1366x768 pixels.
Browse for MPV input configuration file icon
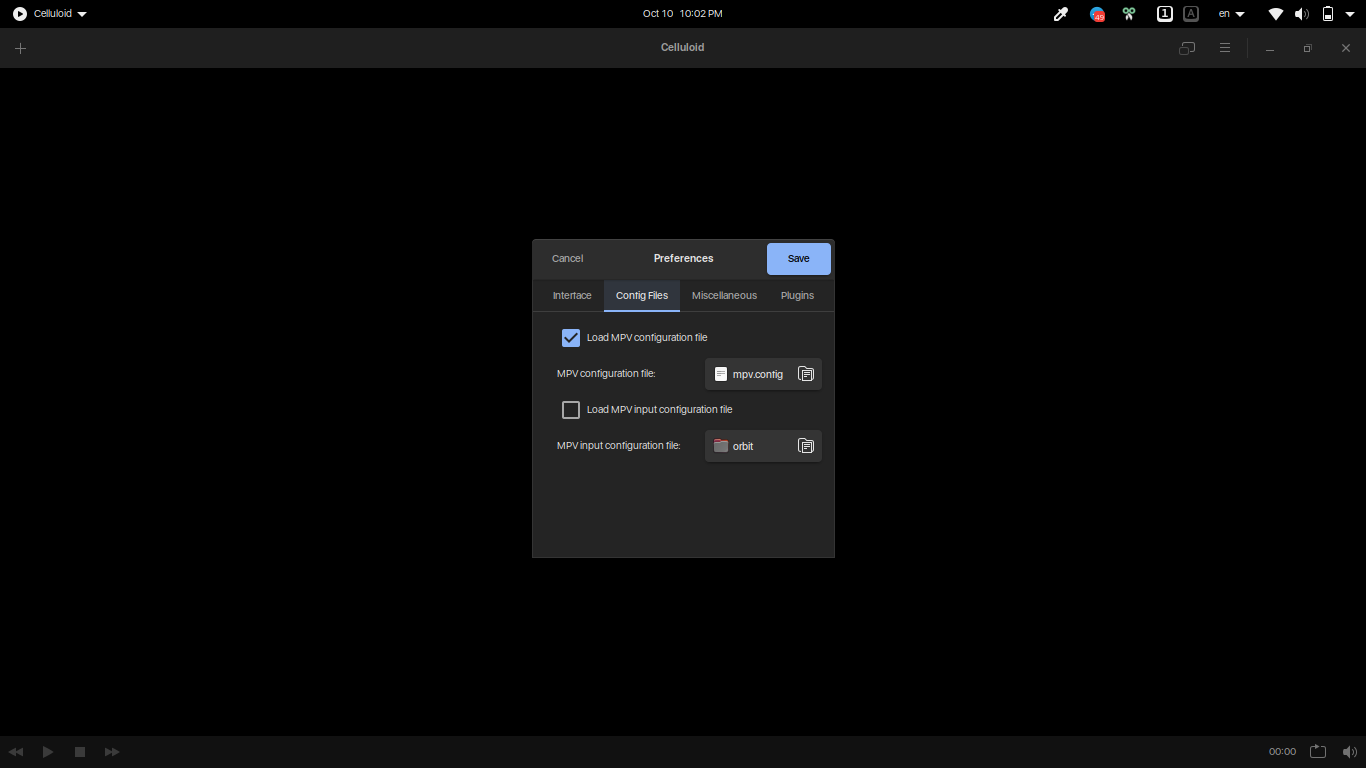[x=806, y=446]
